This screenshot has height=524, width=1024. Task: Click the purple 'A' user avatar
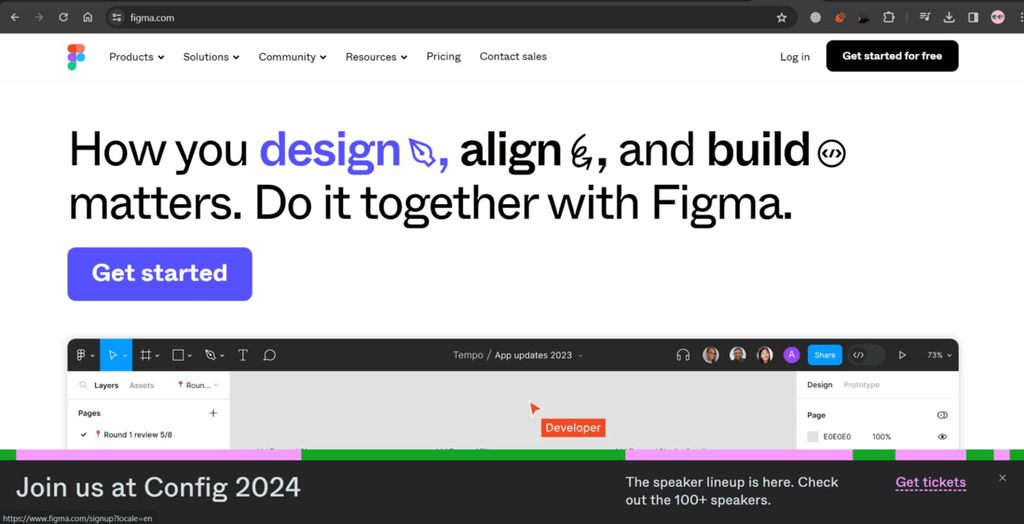pyautogui.click(x=792, y=355)
